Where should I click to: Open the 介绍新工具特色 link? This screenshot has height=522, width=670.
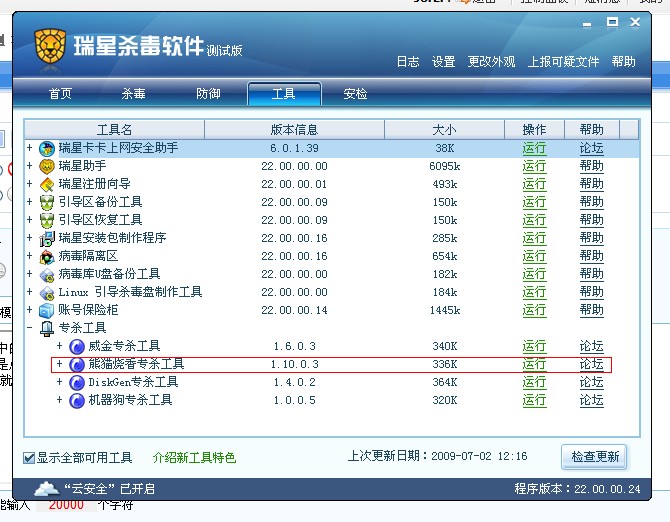(x=194, y=458)
